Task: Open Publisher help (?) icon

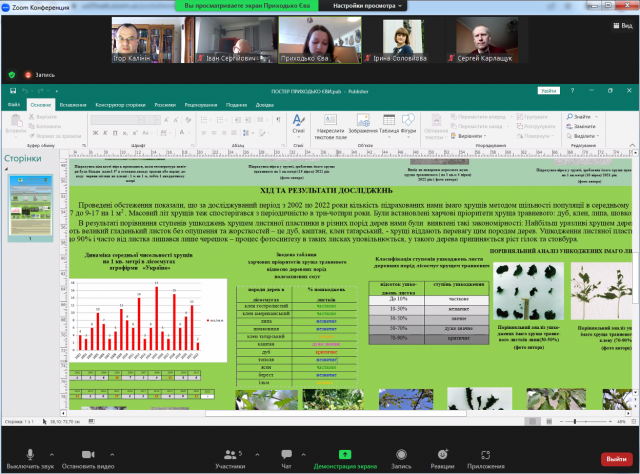Action: click(x=572, y=91)
